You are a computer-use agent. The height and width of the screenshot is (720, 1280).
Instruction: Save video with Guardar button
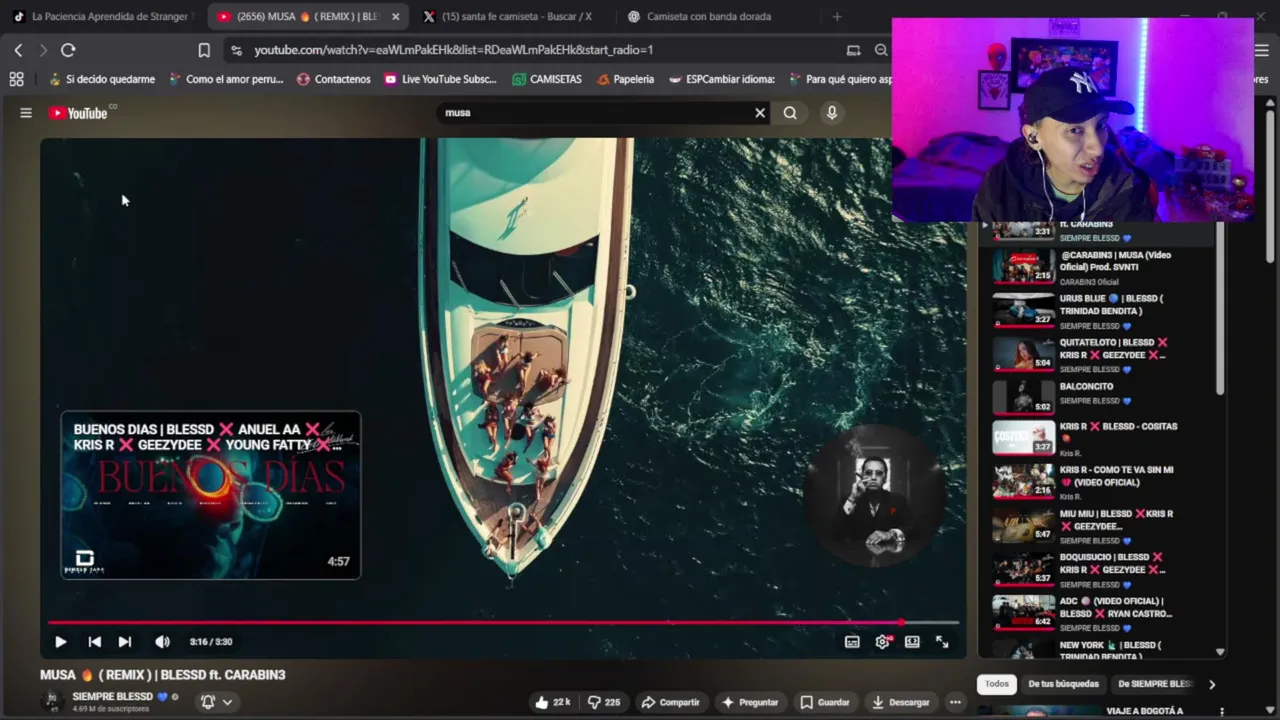(x=825, y=702)
